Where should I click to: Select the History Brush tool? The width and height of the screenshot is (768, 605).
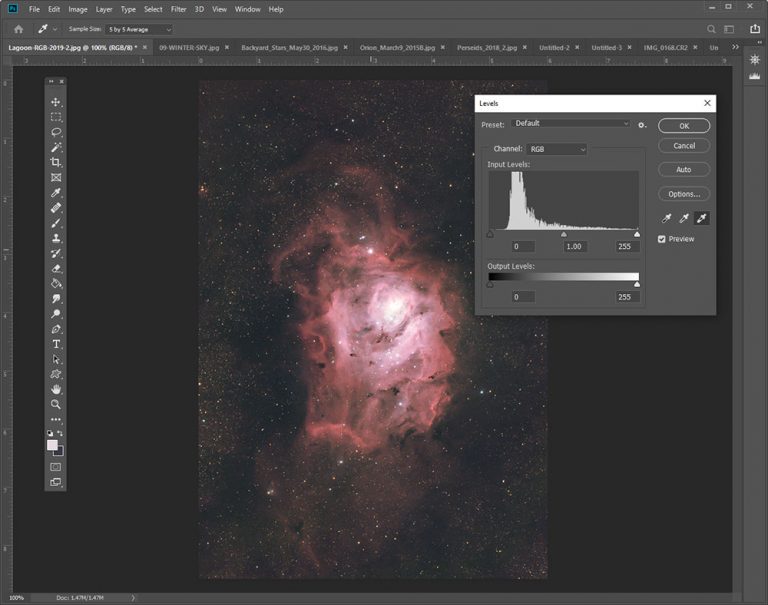(x=56, y=253)
